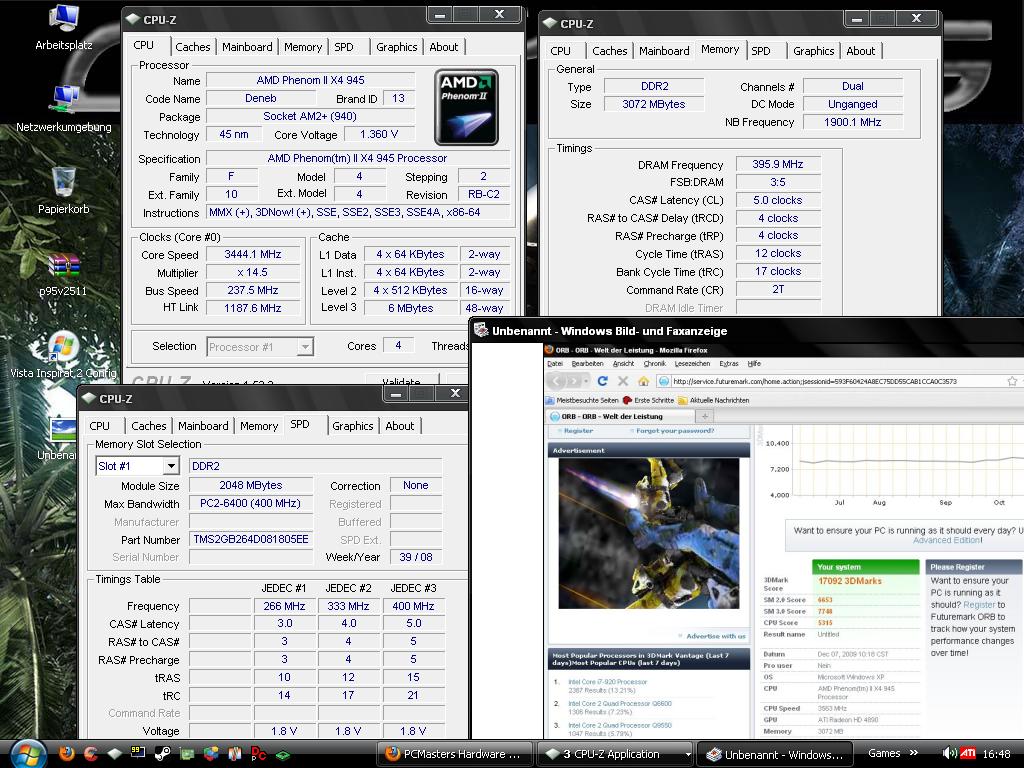Viewport: 1024px width, 768px height.
Task: Launch Fraps icon showing 99
Action: 138,753
